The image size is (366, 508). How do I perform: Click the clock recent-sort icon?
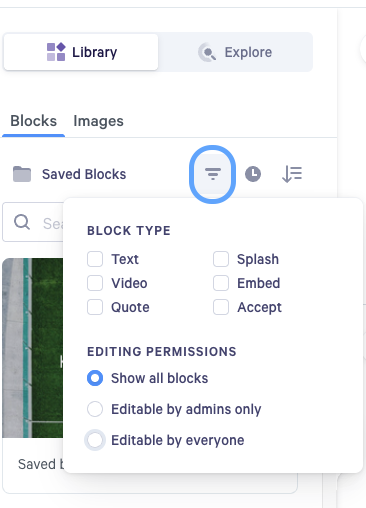253,174
